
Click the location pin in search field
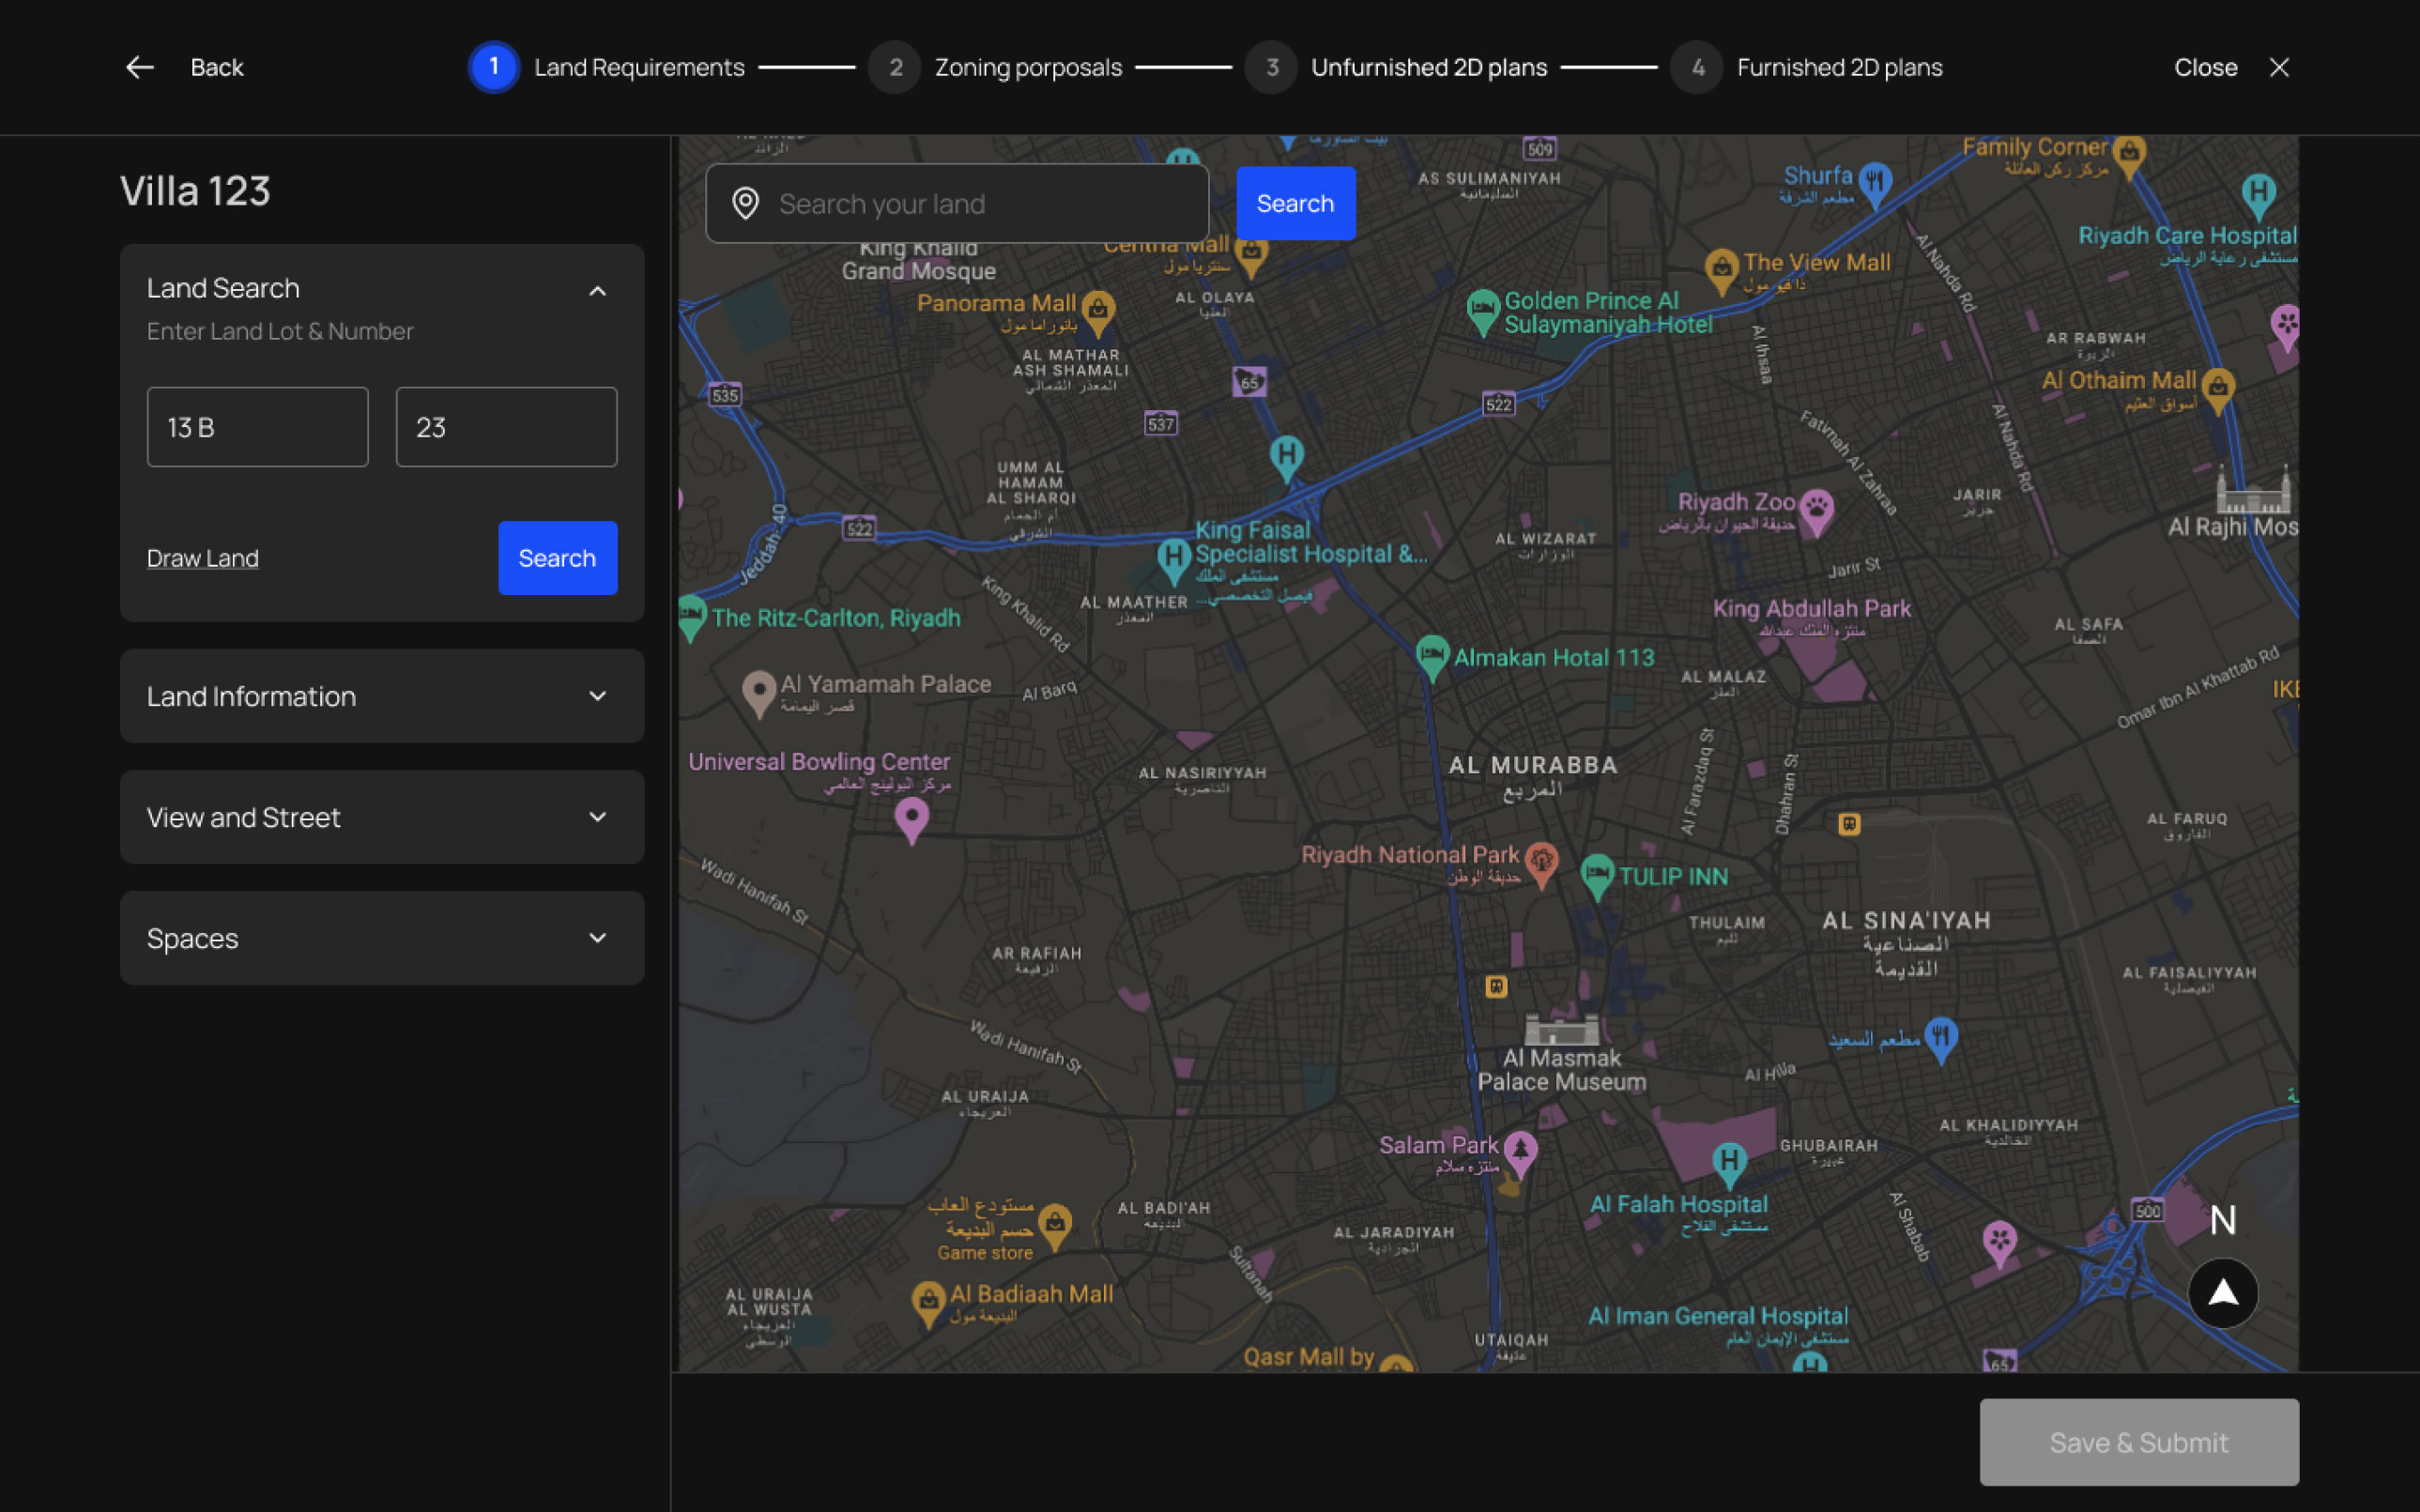(x=745, y=204)
